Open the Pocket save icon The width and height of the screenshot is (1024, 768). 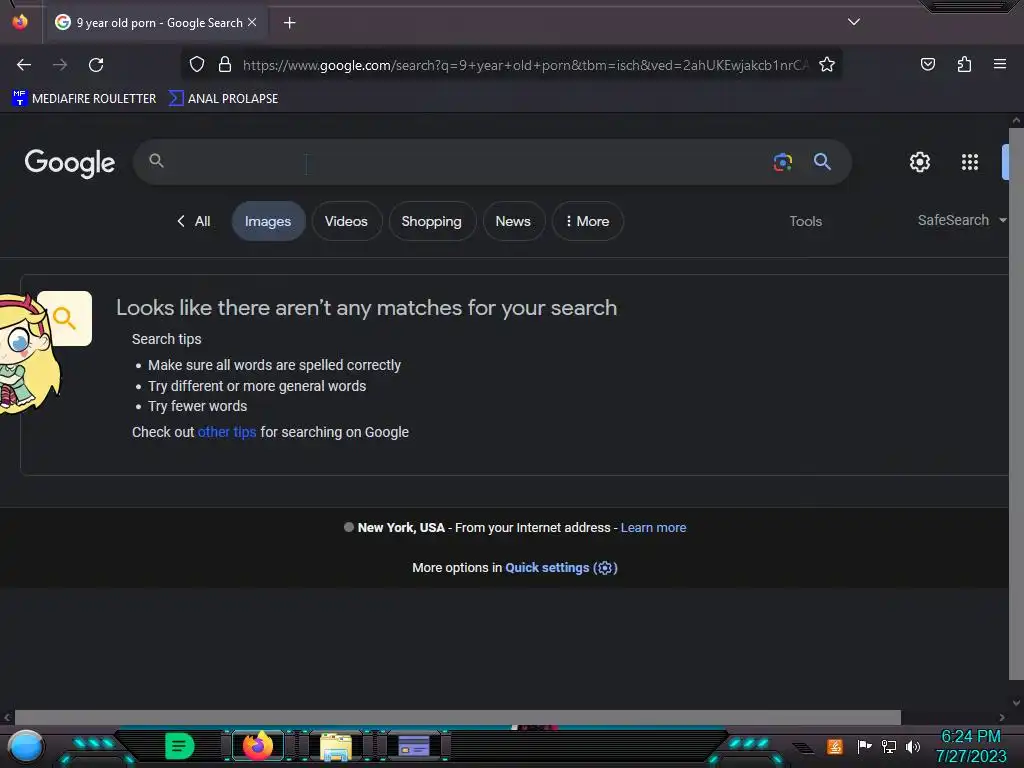[927, 64]
